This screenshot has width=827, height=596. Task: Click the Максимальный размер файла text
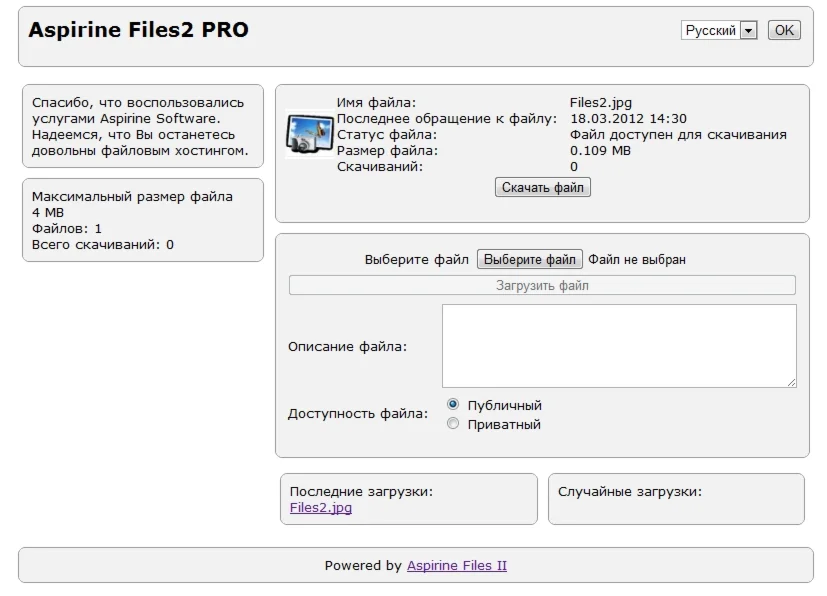coord(132,196)
